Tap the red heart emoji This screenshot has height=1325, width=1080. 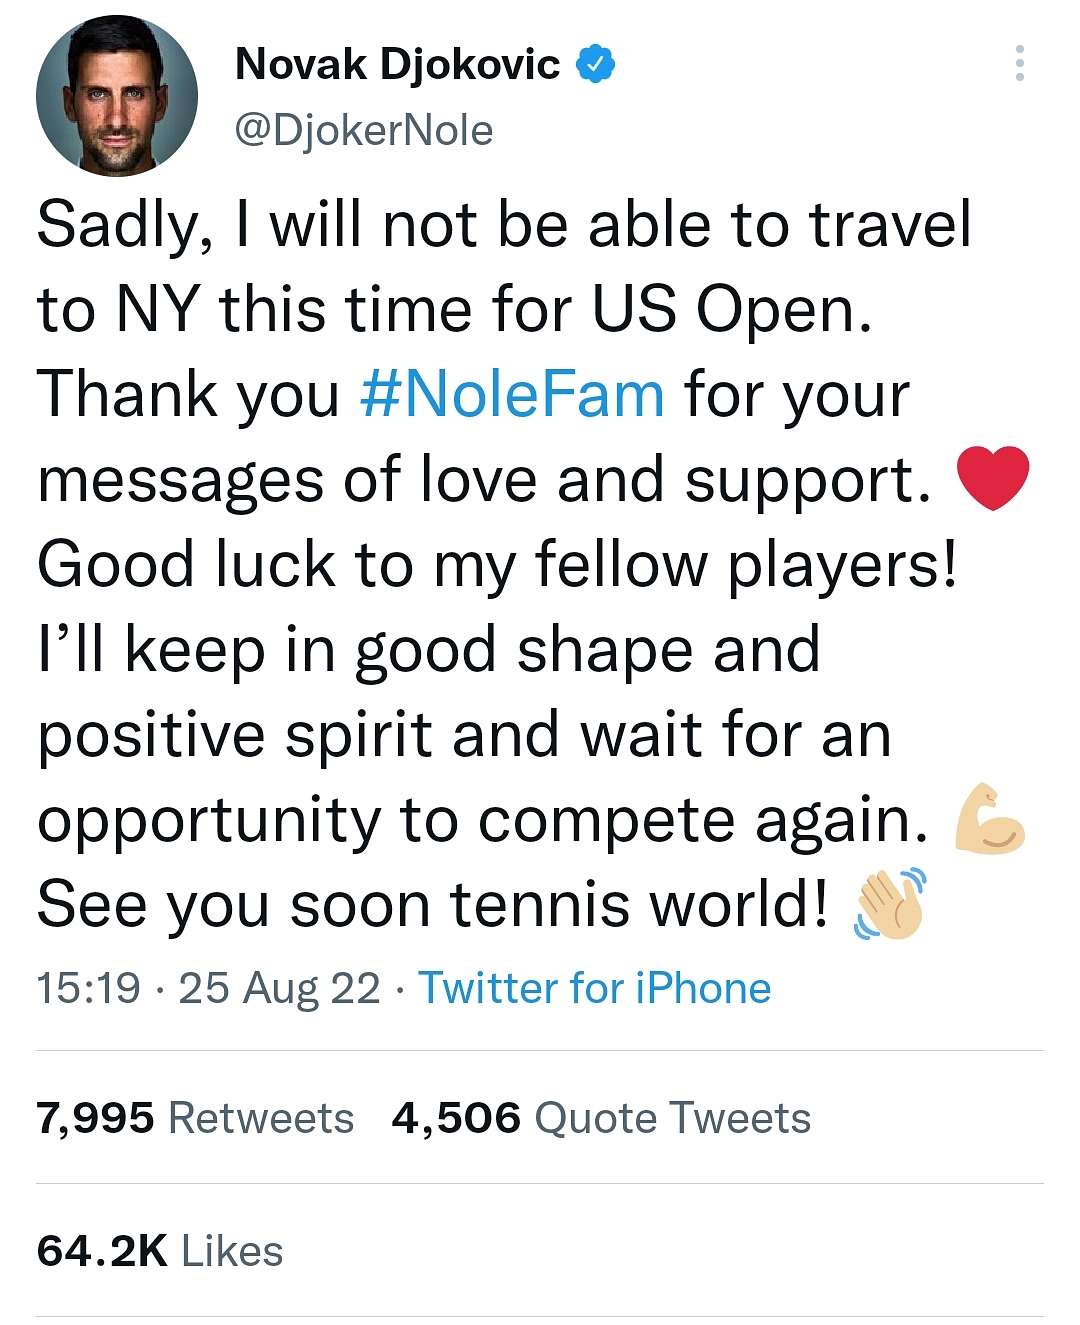tap(992, 478)
